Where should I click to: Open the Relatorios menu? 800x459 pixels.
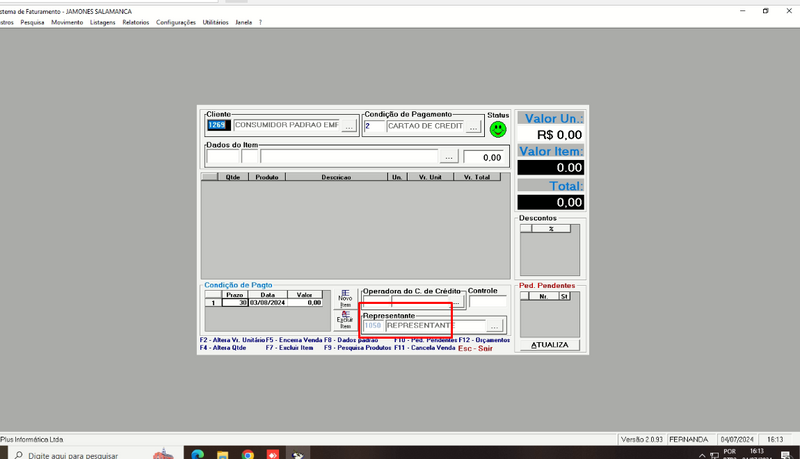tap(136, 22)
